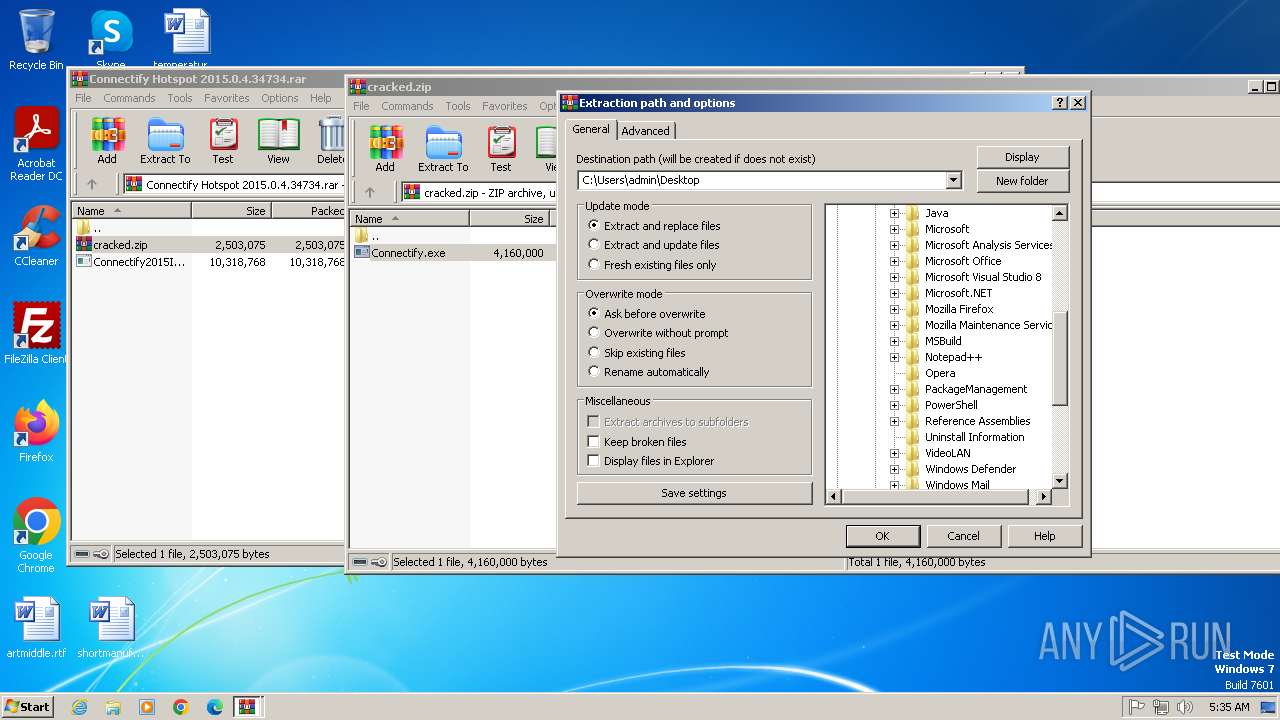Open Internet Explorer in taskbar
This screenshot has width=1280, height=720.
tap(79, 707)
